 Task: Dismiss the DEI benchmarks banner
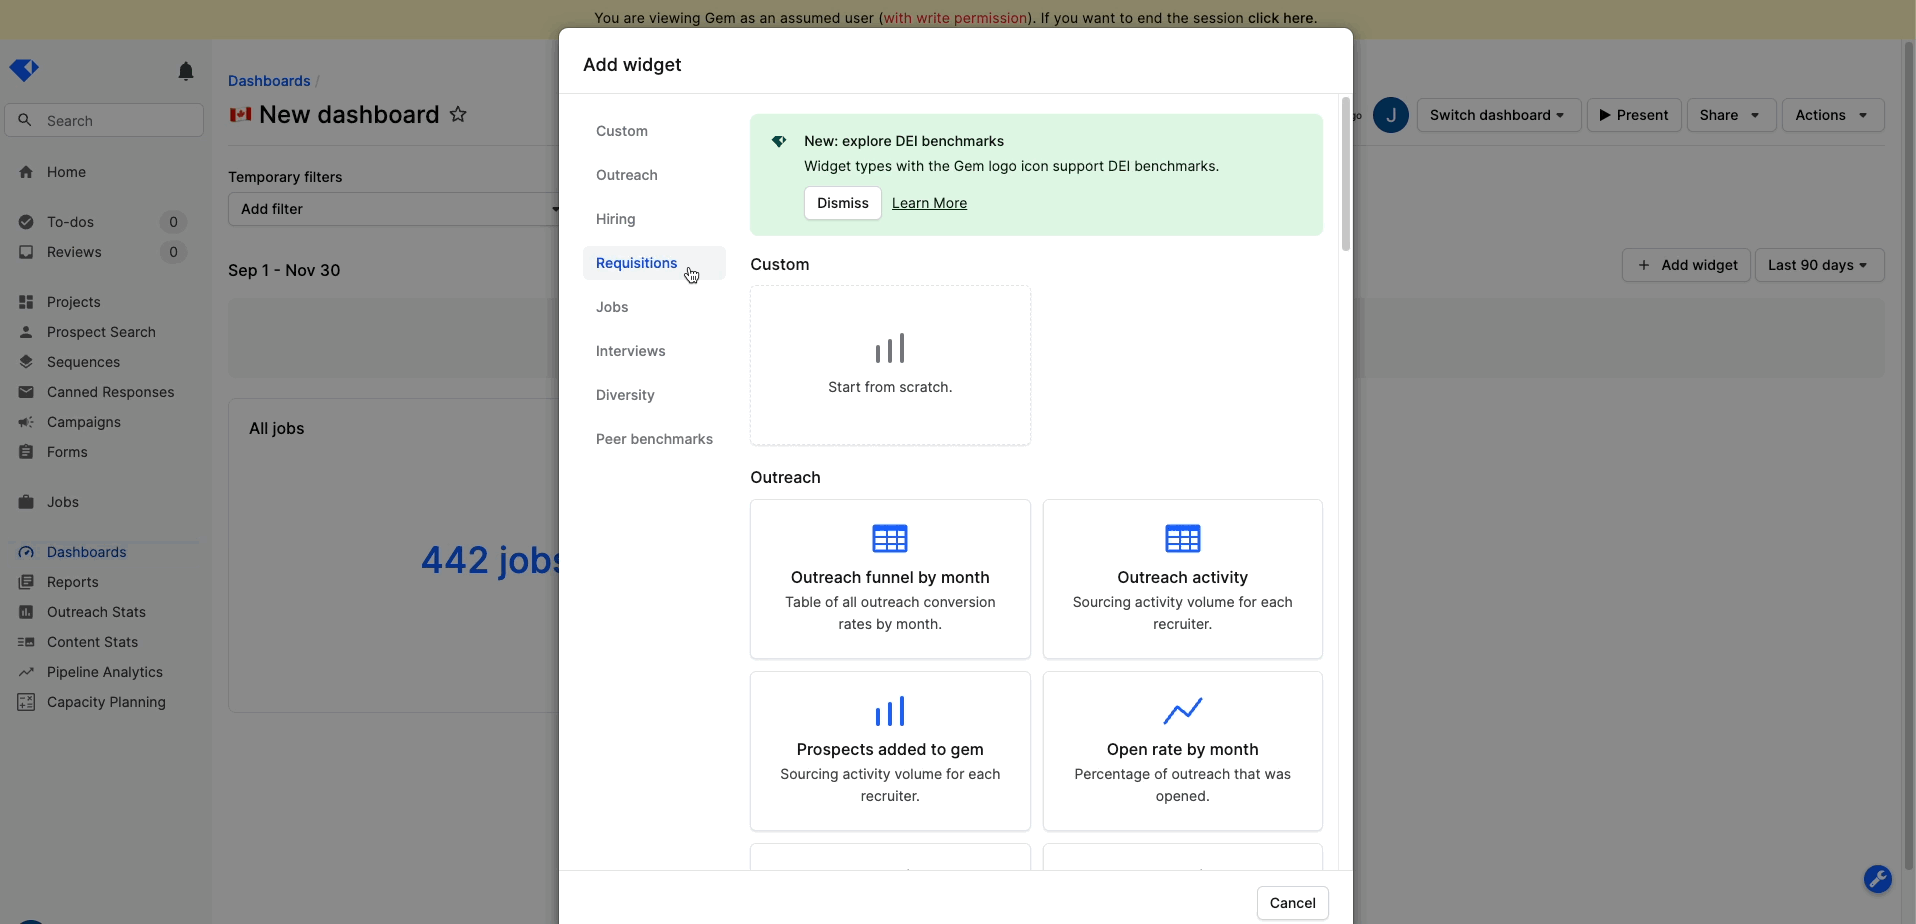pyautogui.click(x=842, y=203)
